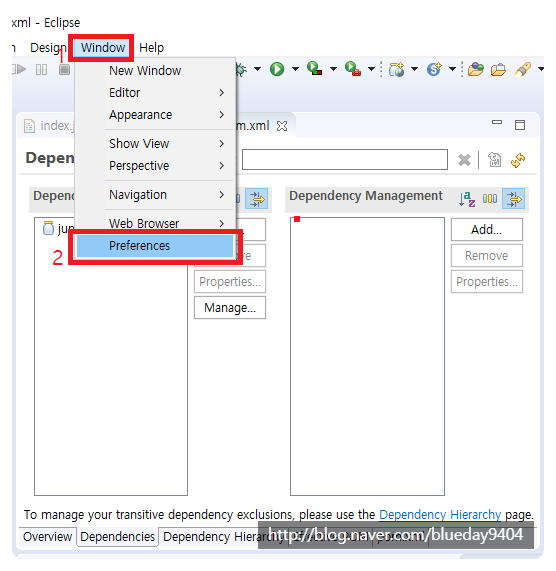Open the Help menu
The height and width of the screenshot is (571, 556).
tap(151, 48)
